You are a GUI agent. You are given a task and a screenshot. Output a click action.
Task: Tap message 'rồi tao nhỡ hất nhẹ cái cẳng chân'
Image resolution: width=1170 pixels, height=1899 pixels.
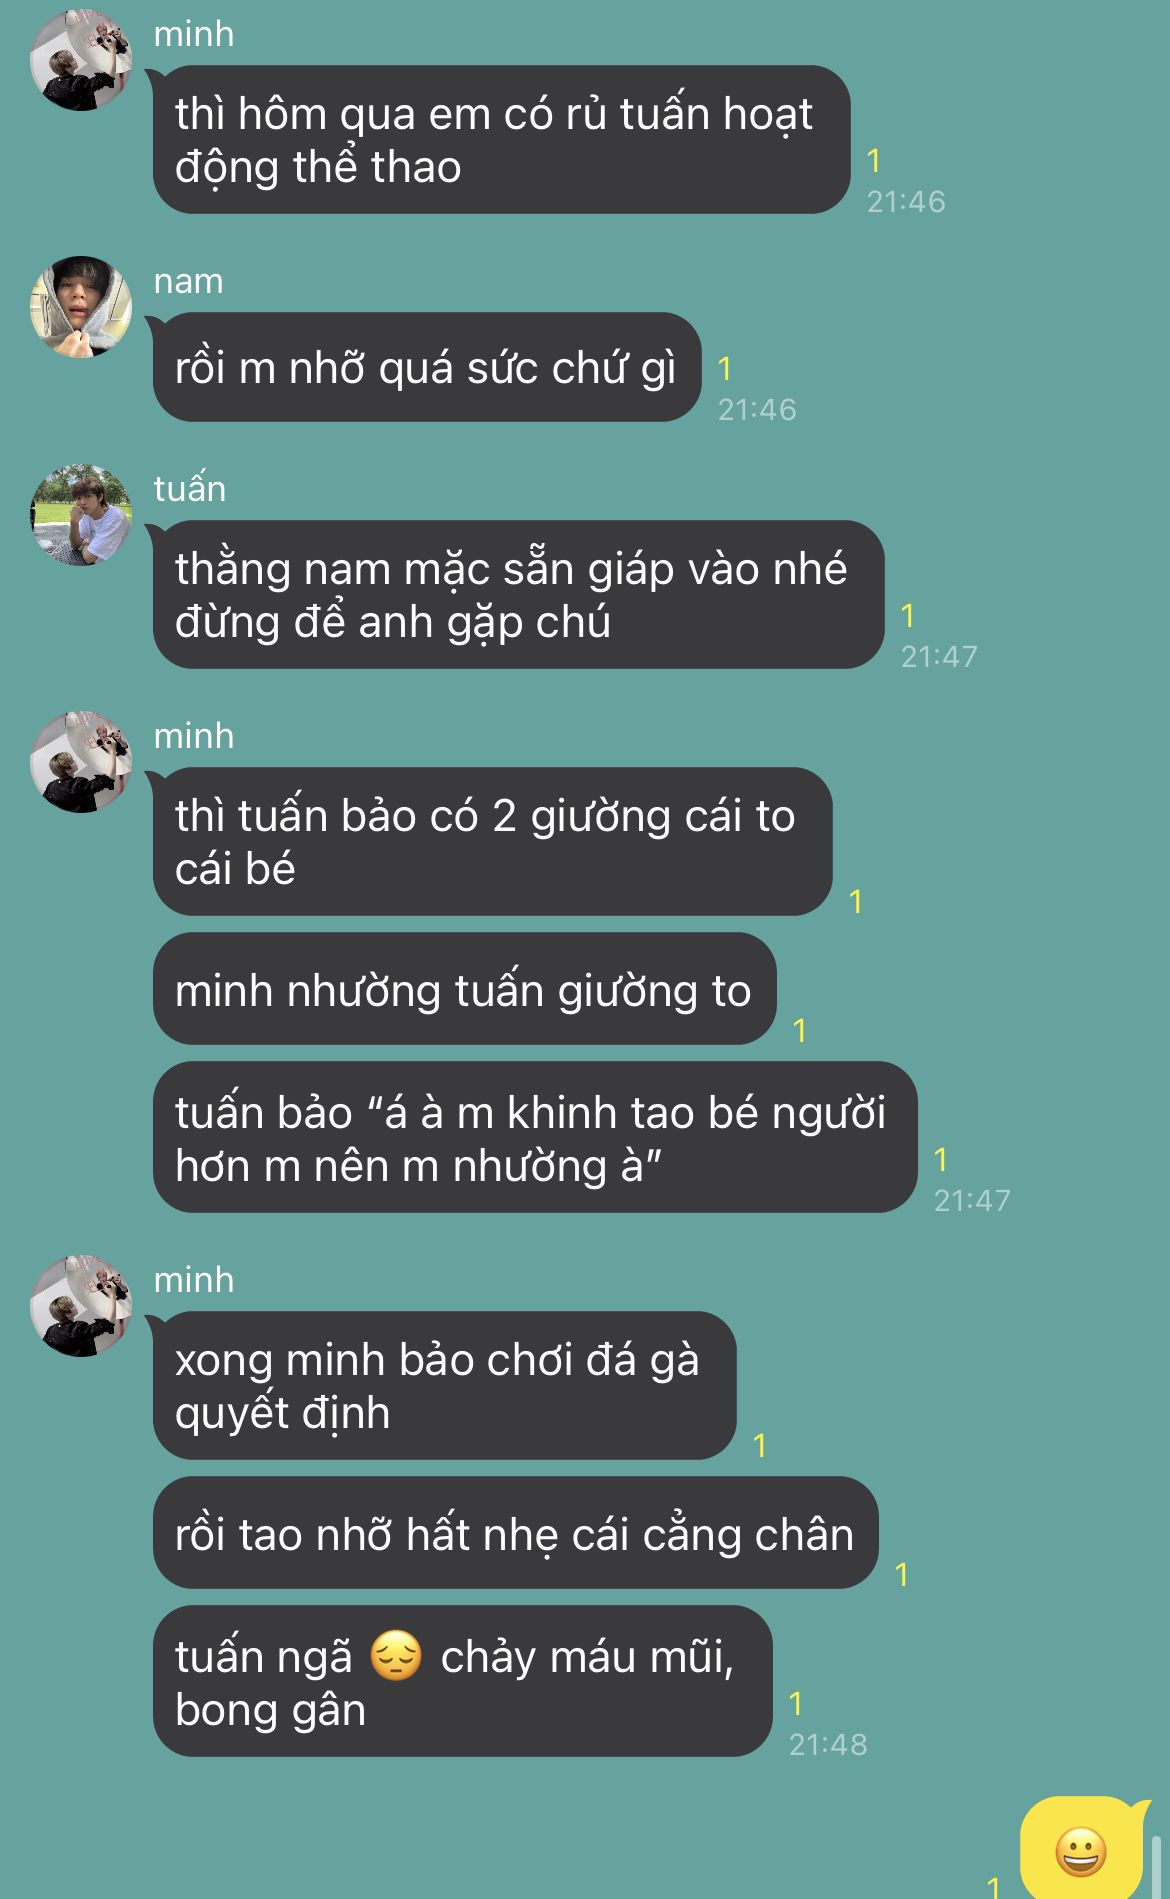click(515, 1533)
